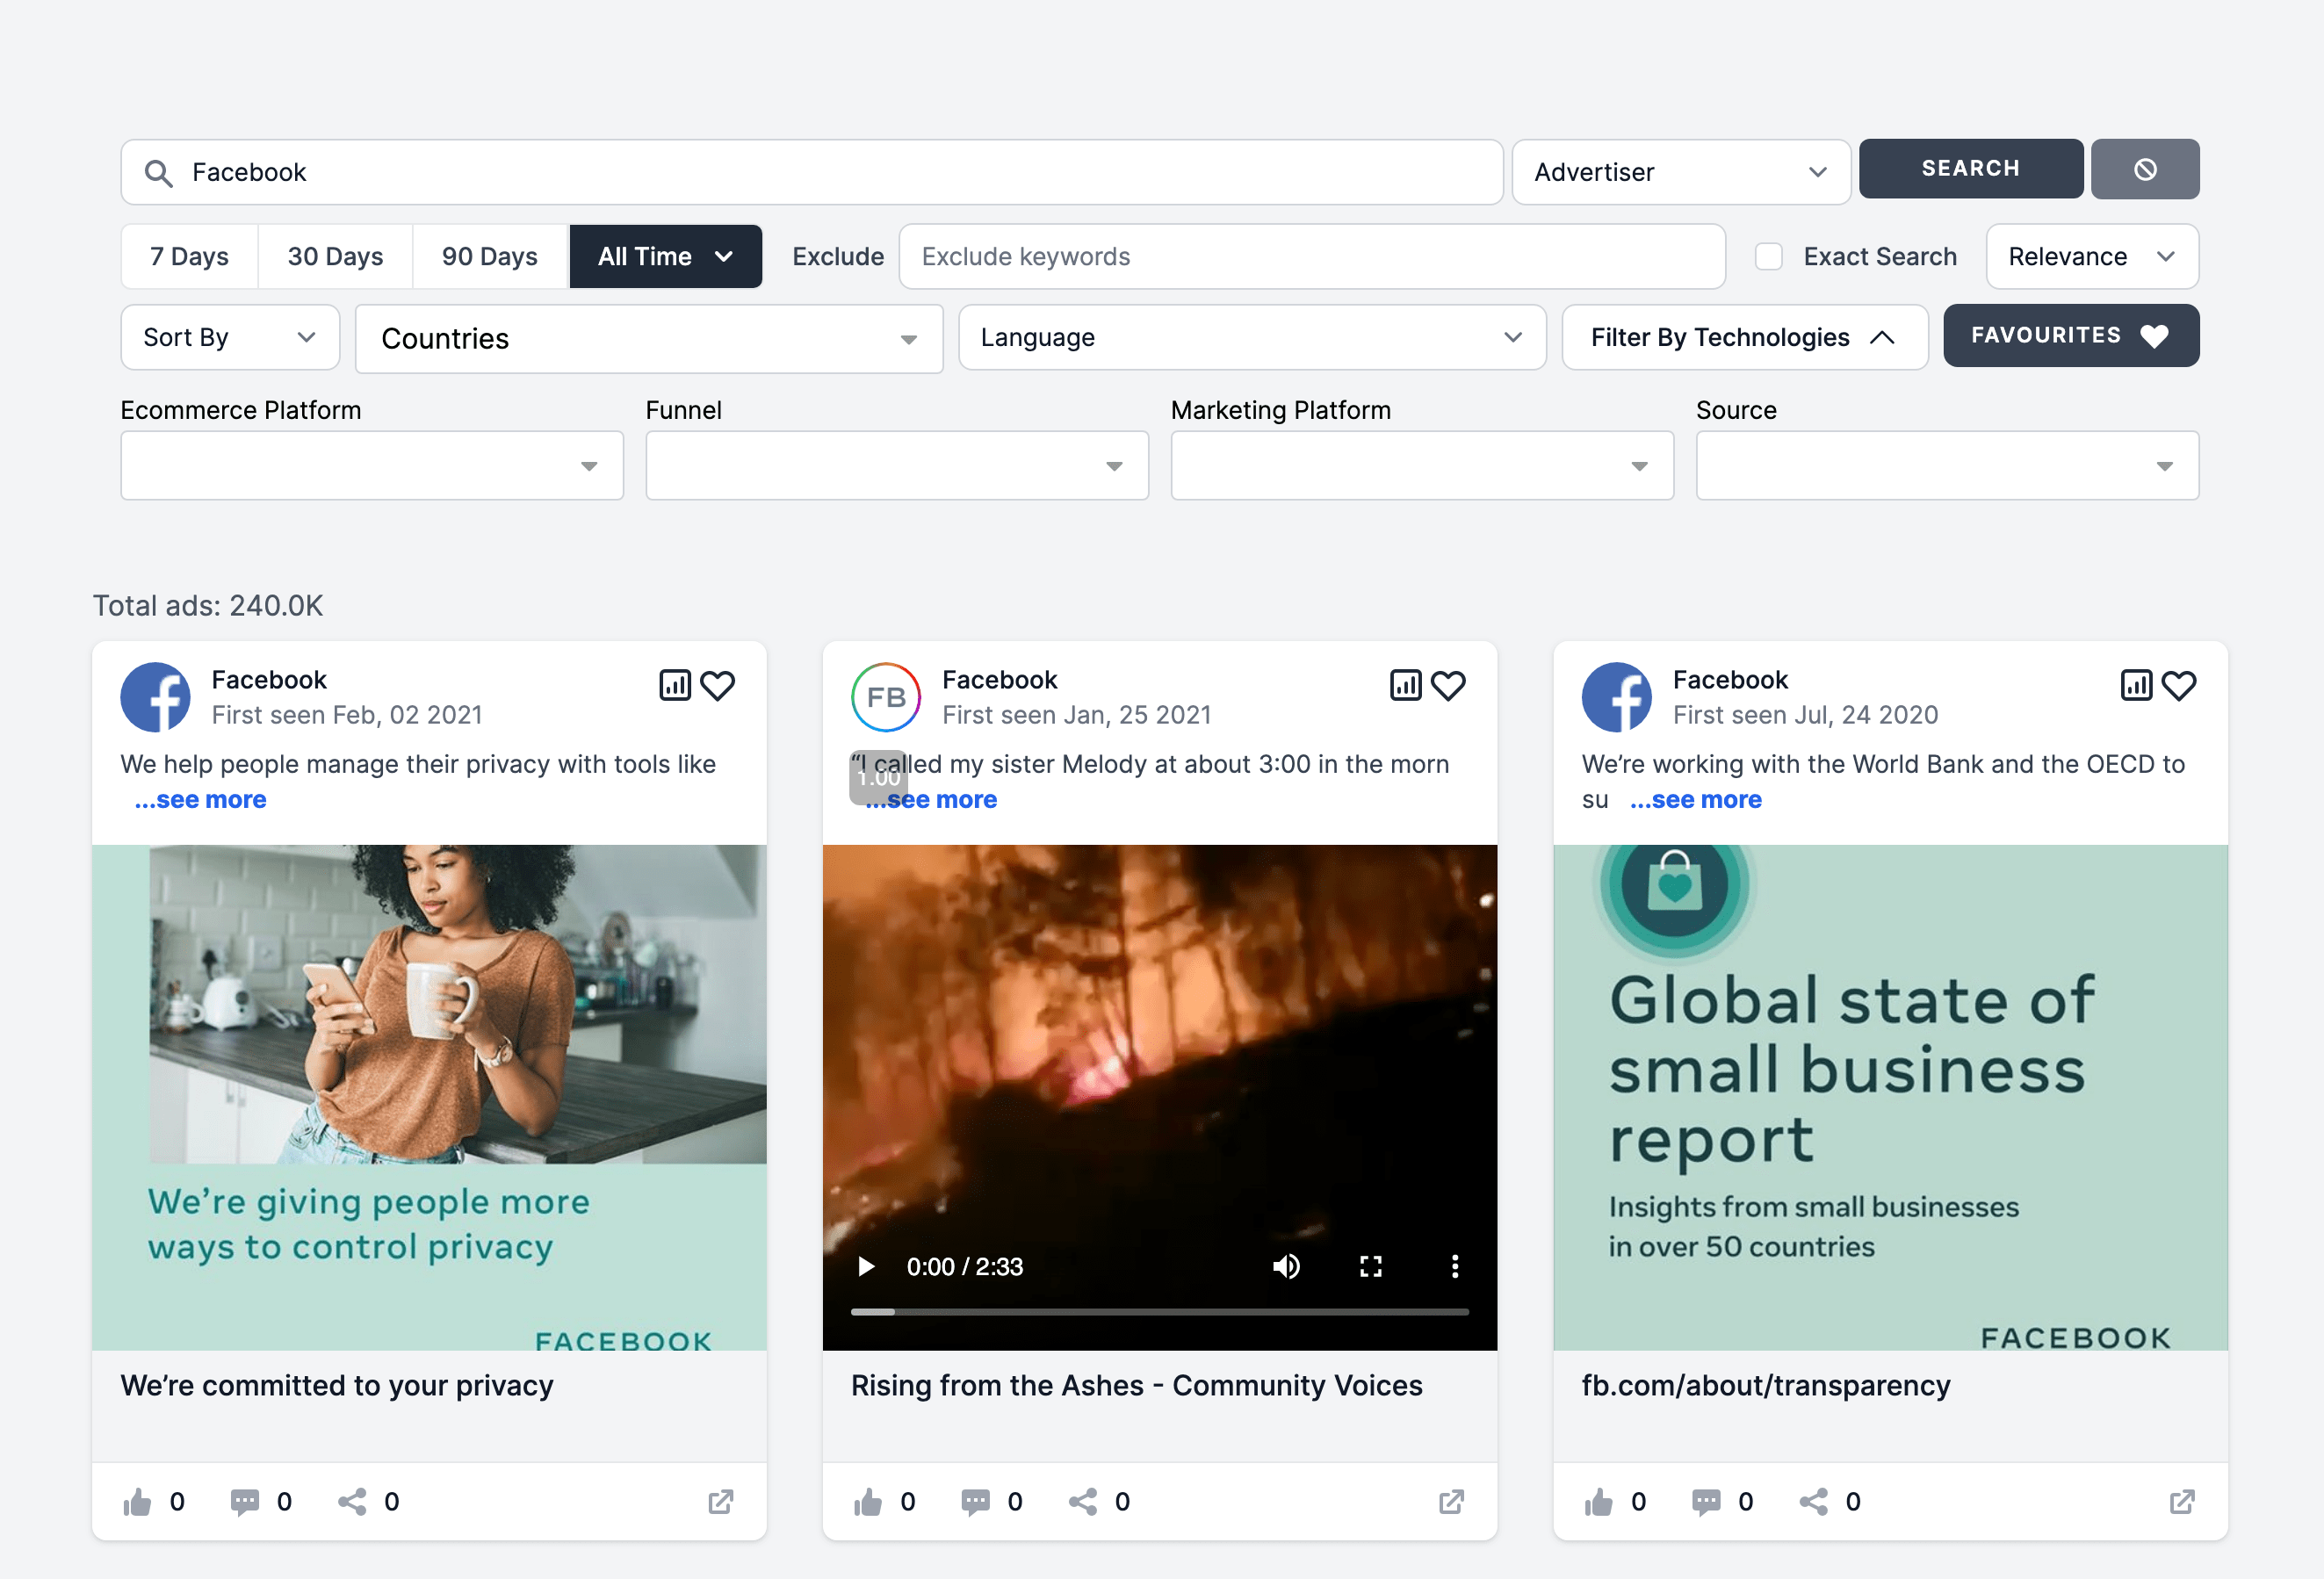The image size is (2324, 1579).
Task: Play the Community Voices video
Action: [866, 1266]
